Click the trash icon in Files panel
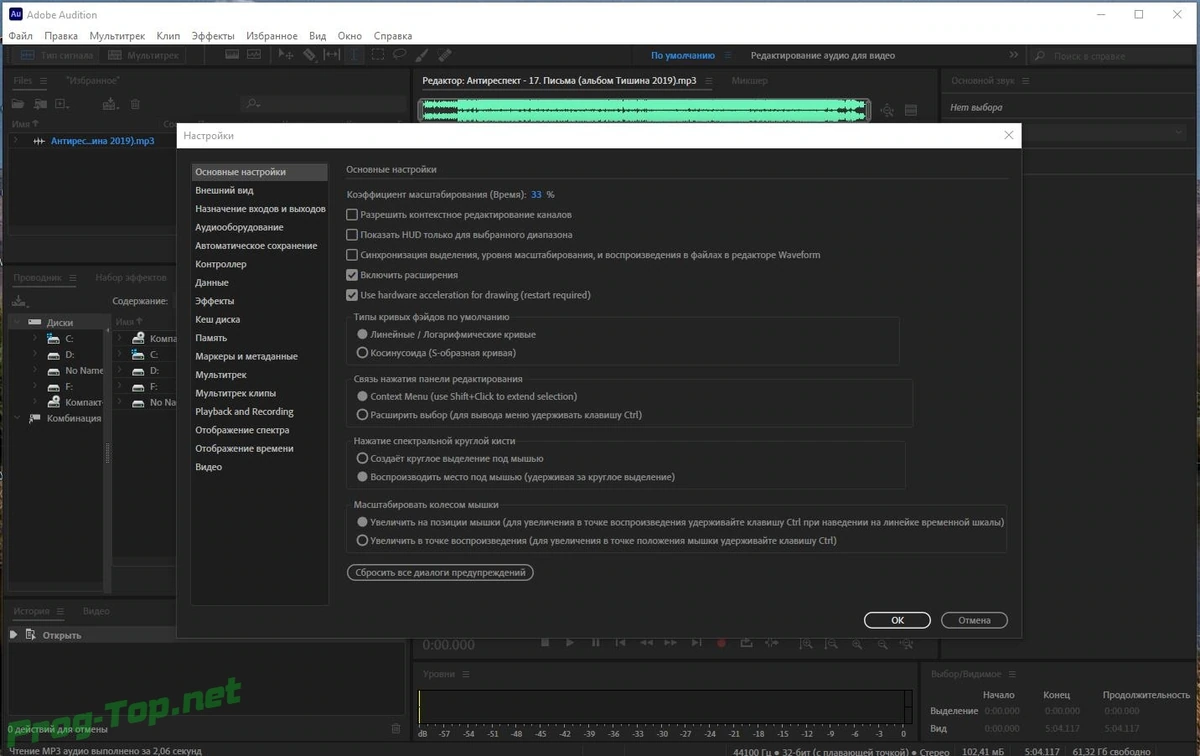 pyautogui.click(x=135, y=104)
